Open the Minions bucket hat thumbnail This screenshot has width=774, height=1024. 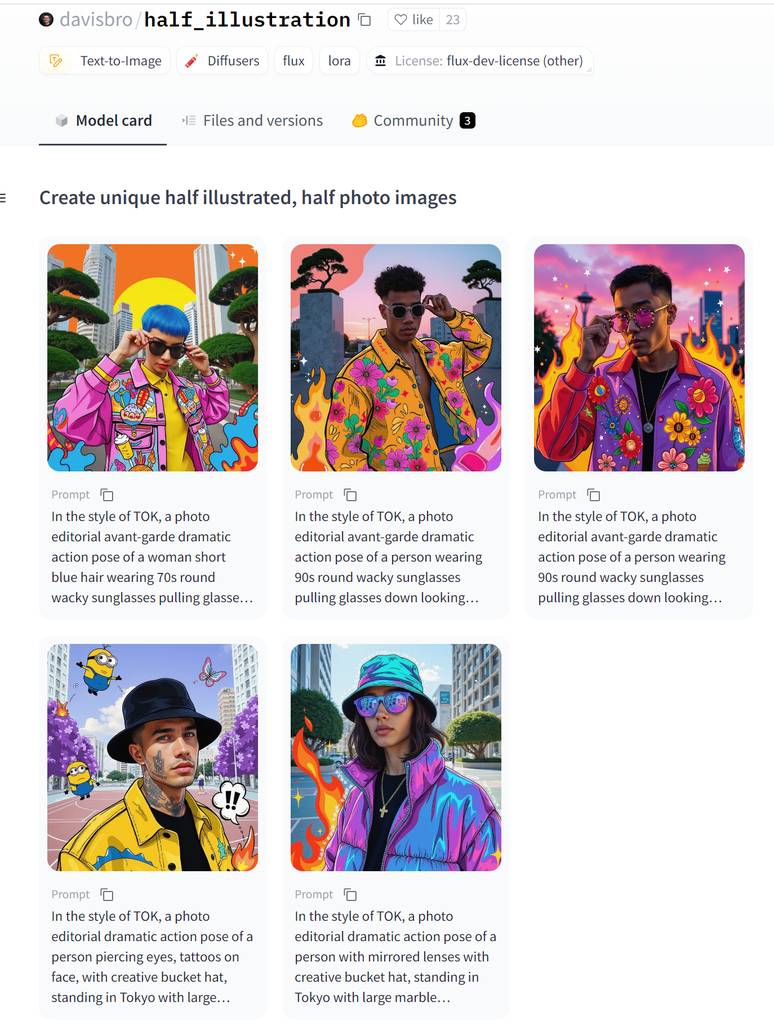153,758
